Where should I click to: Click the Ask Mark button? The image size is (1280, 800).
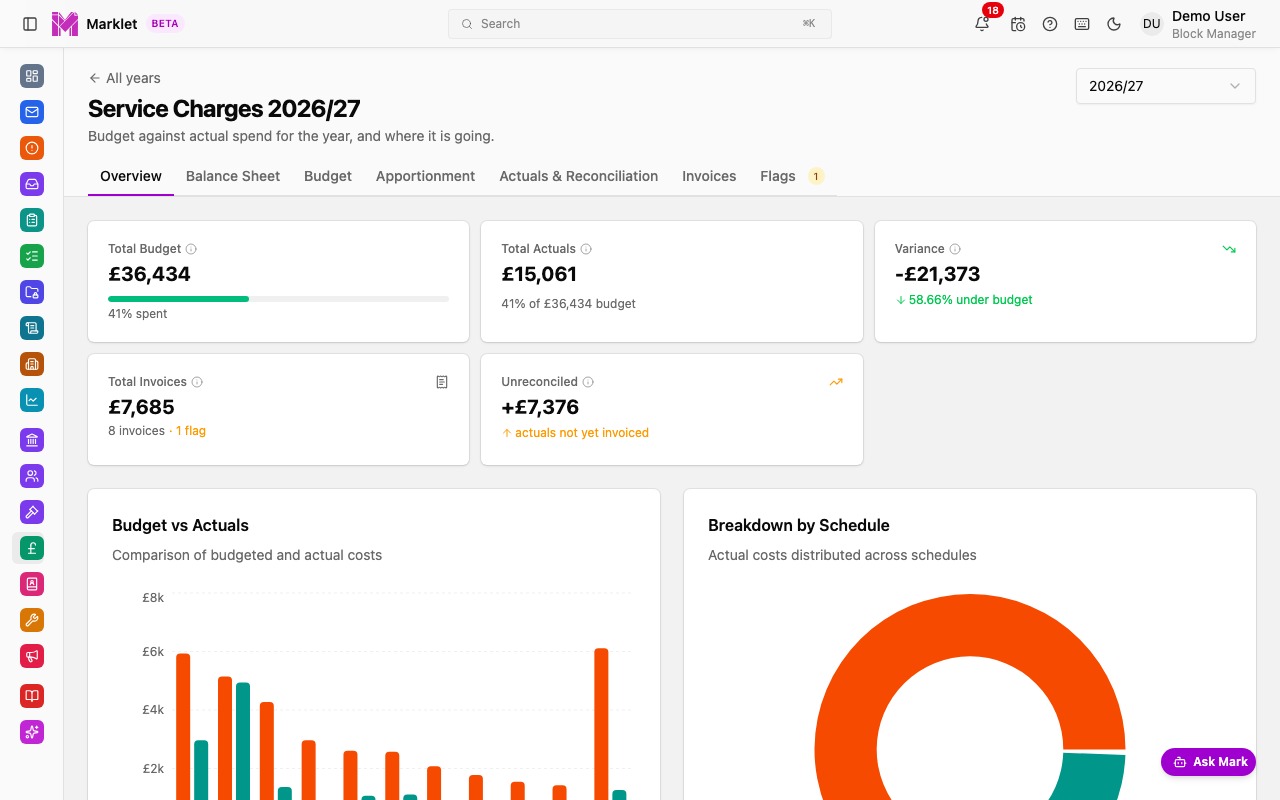[x=1208, y=762]
